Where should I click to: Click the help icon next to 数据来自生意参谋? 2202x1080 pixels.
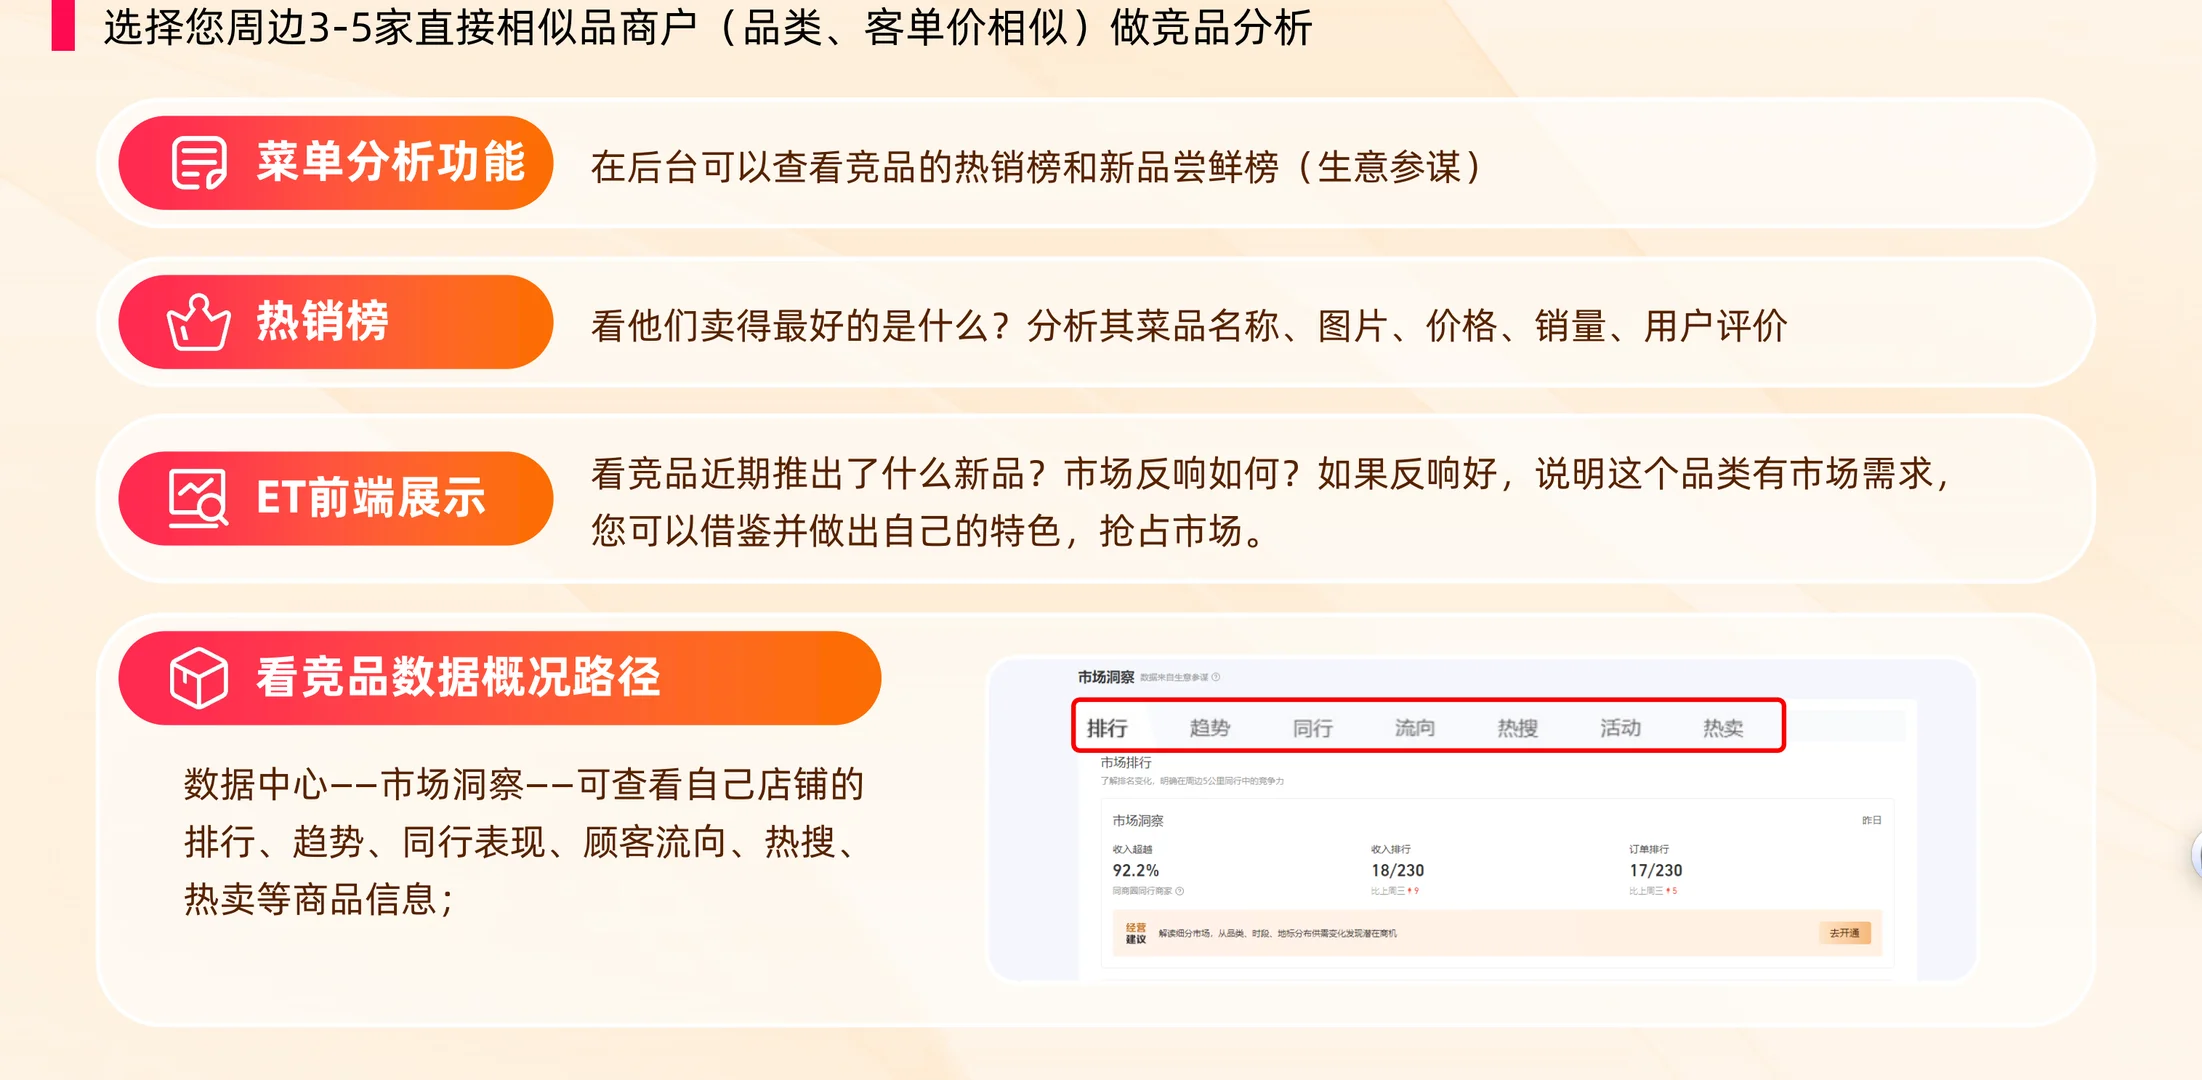1216,677
